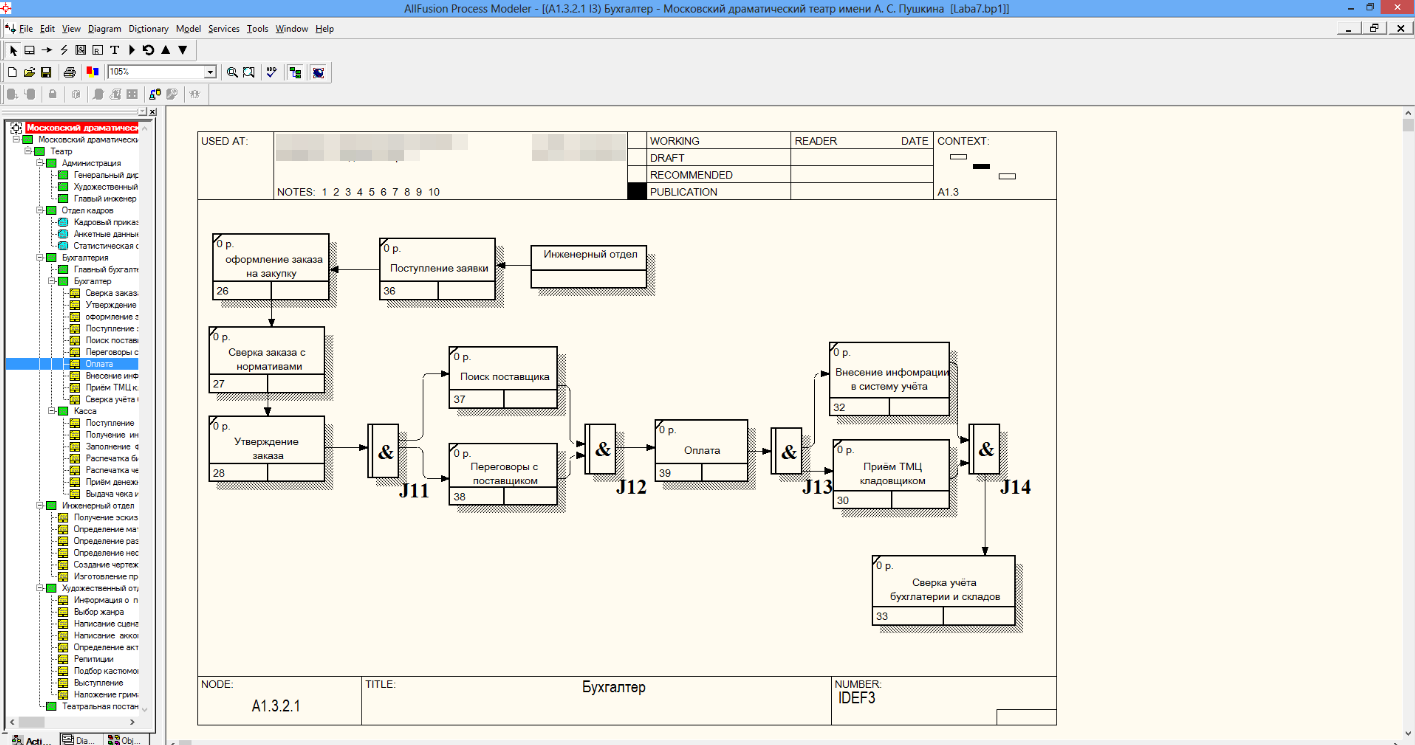The width and height of the screenshot is (1415, 745).
Task: Open the Dictionary menu
Action: [x=148, y=29]
